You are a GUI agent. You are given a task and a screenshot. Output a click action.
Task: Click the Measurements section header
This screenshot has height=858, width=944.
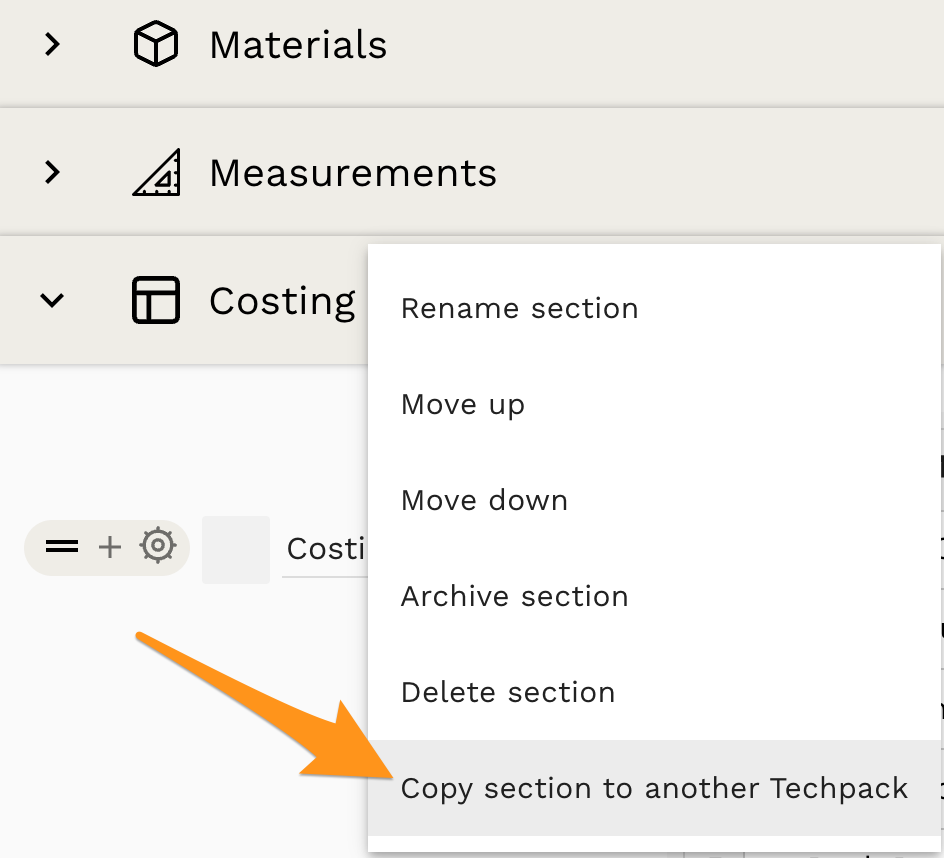coord(353,172)
